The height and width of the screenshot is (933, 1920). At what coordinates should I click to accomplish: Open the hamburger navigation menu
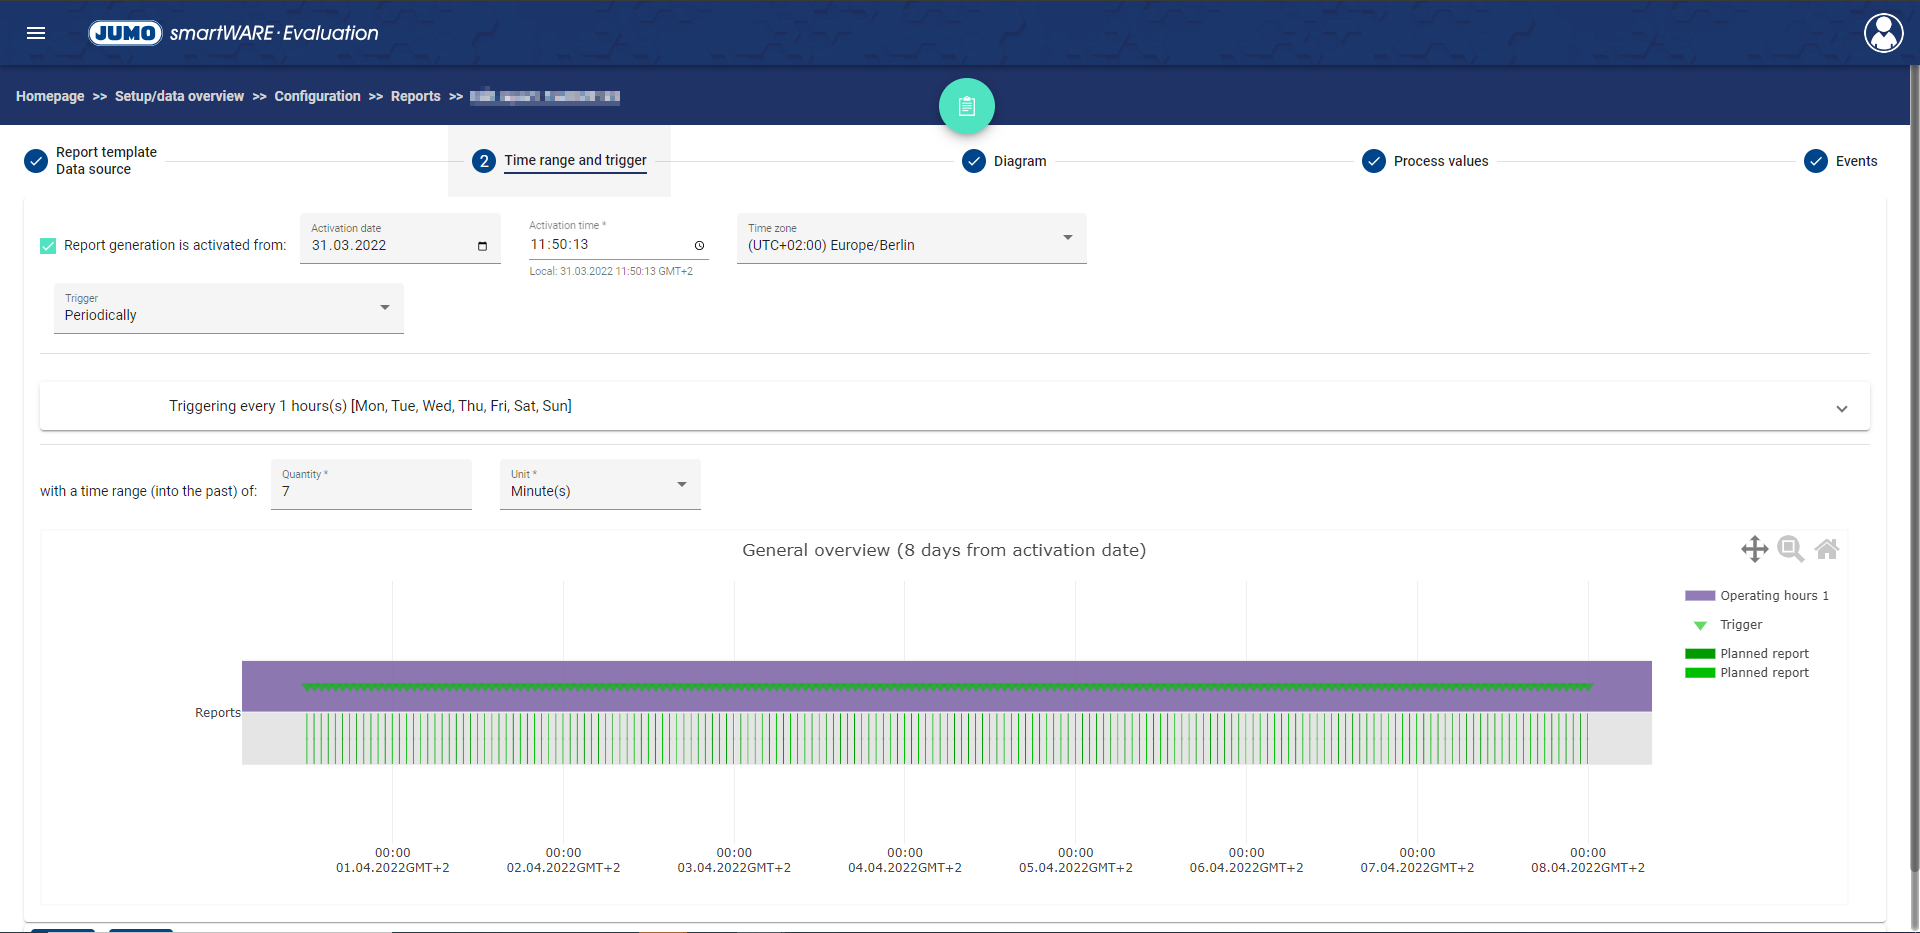(x=36, y=33)
